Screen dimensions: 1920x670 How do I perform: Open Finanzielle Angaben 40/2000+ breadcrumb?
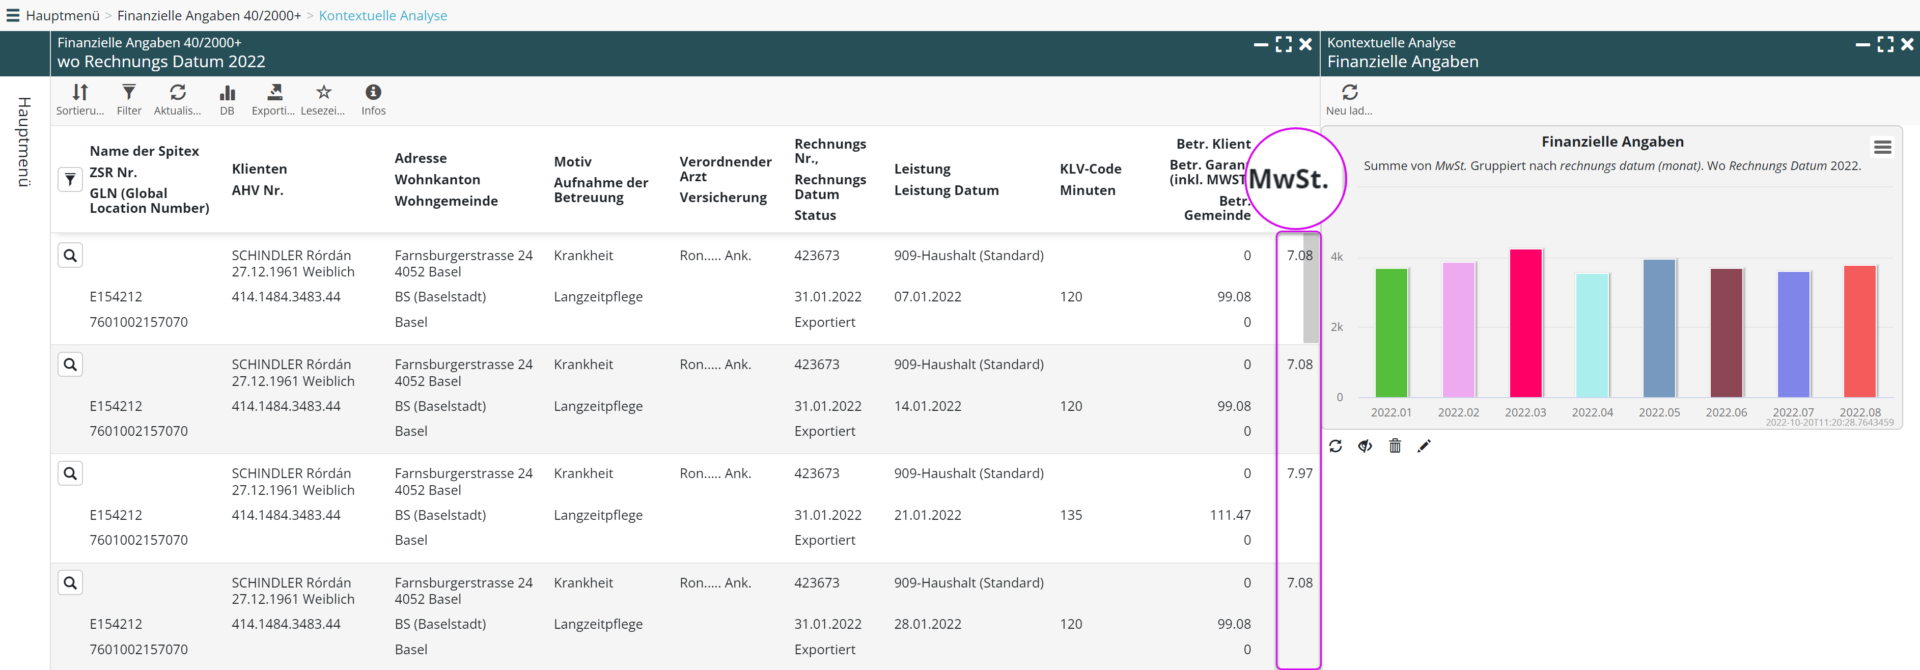[209, 15]
